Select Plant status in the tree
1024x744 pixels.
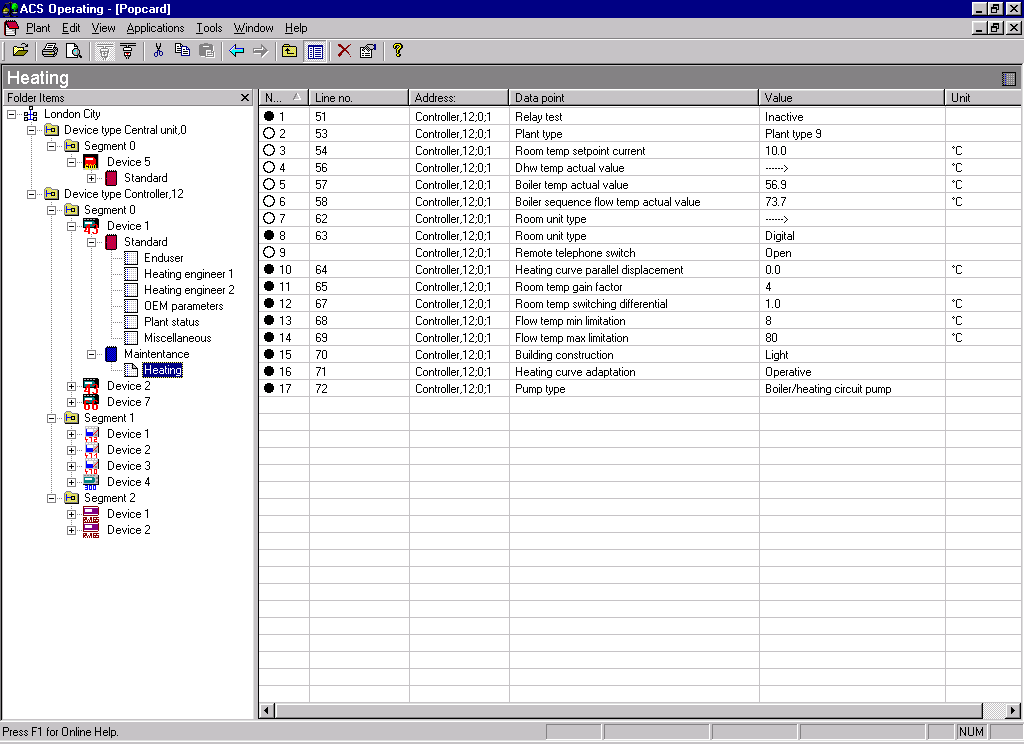point(172,322)
